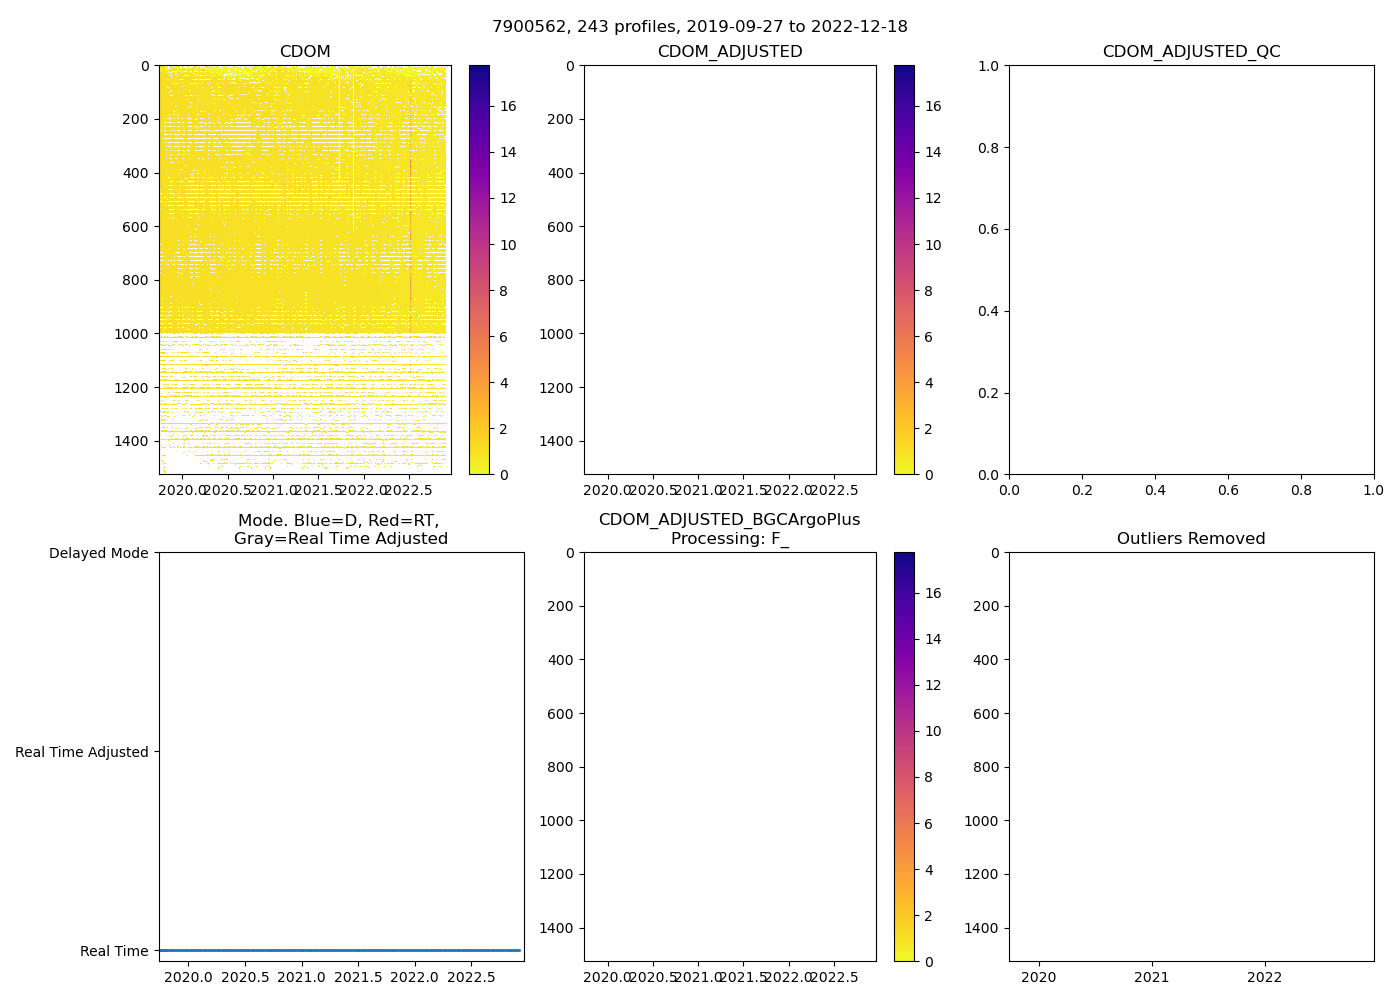
Task: Click the Outliers Removed plot title
Action: pyautogui.click(x=1191, y=539)
